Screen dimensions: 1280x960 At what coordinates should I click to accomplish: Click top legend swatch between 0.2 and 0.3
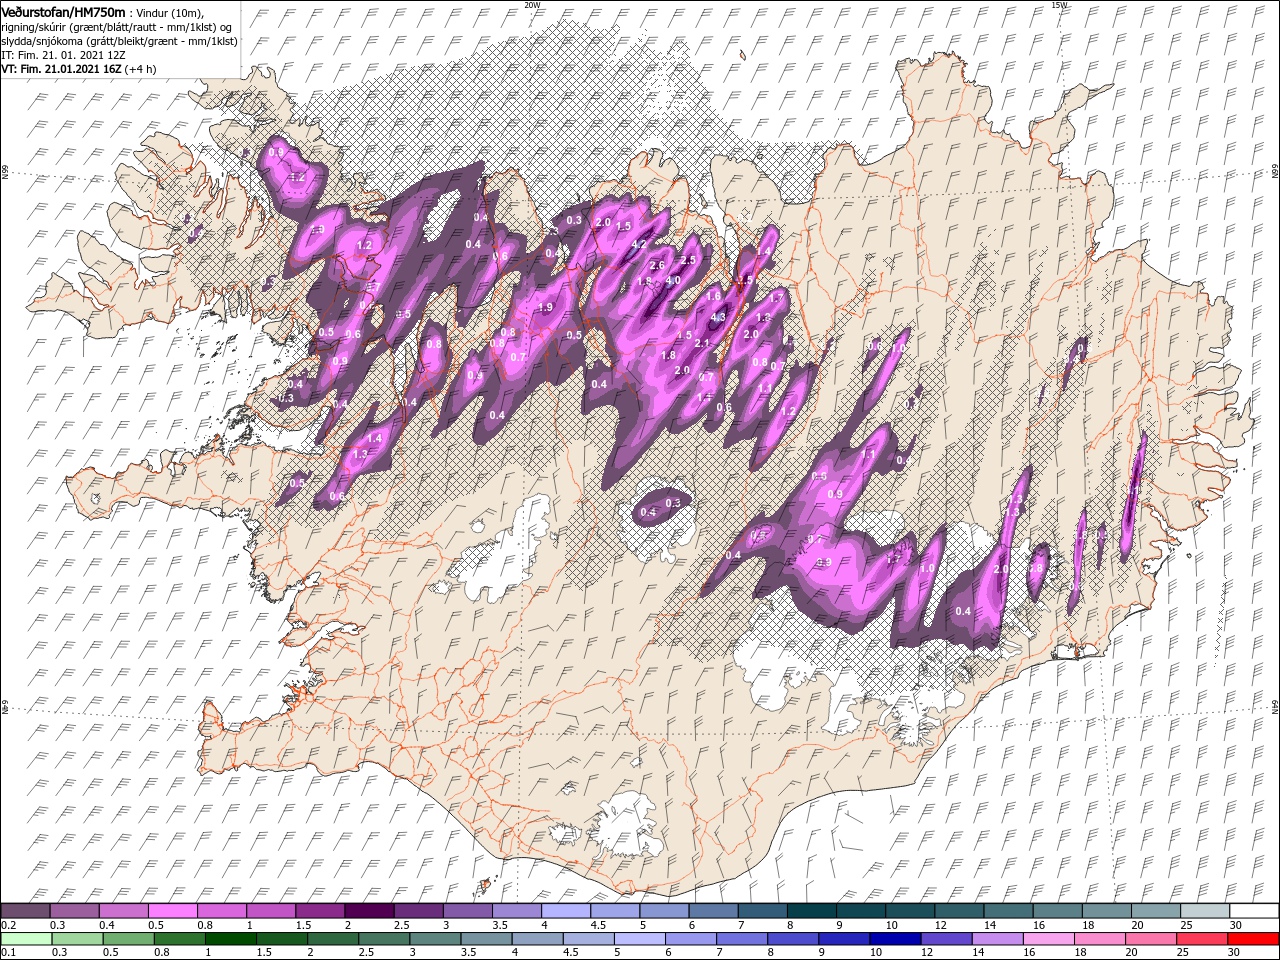click(25, 911)
